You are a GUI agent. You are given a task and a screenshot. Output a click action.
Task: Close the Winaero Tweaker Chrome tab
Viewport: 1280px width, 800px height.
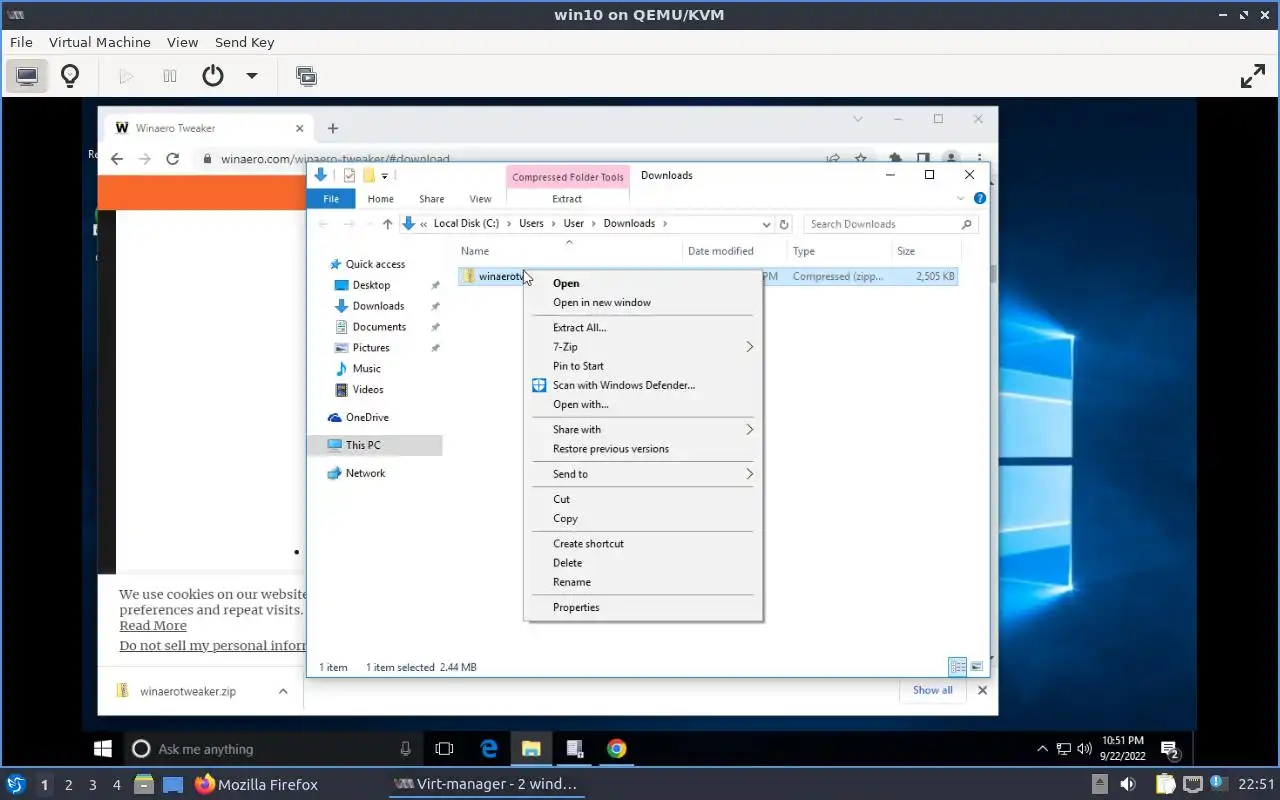click(x=300, y=128)
